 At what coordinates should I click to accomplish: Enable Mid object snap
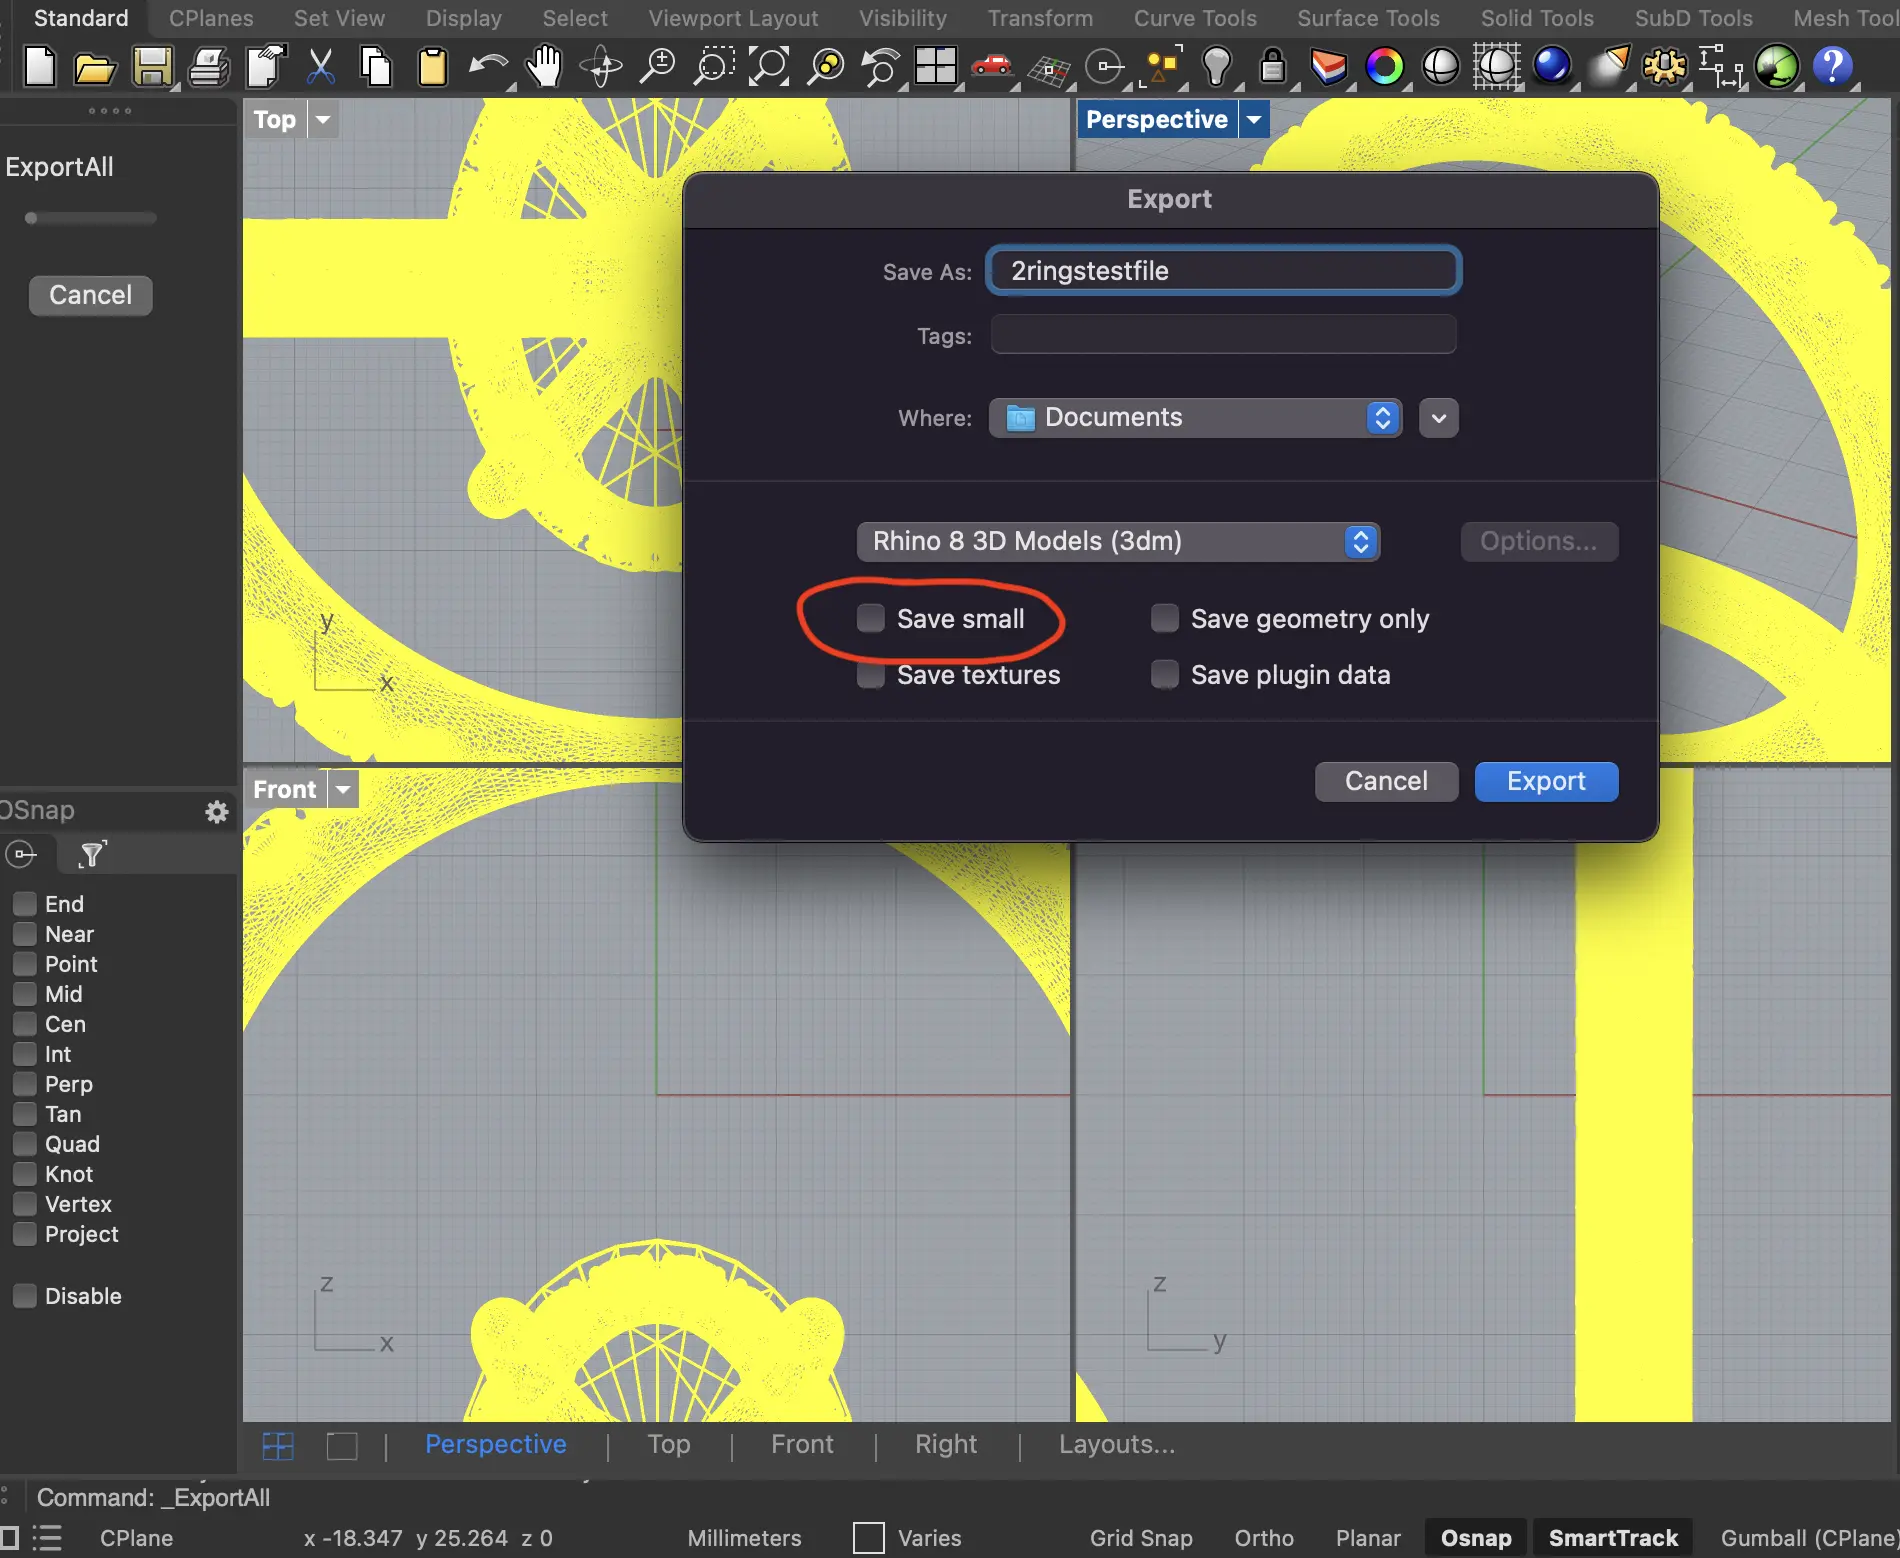click(25, 994)
